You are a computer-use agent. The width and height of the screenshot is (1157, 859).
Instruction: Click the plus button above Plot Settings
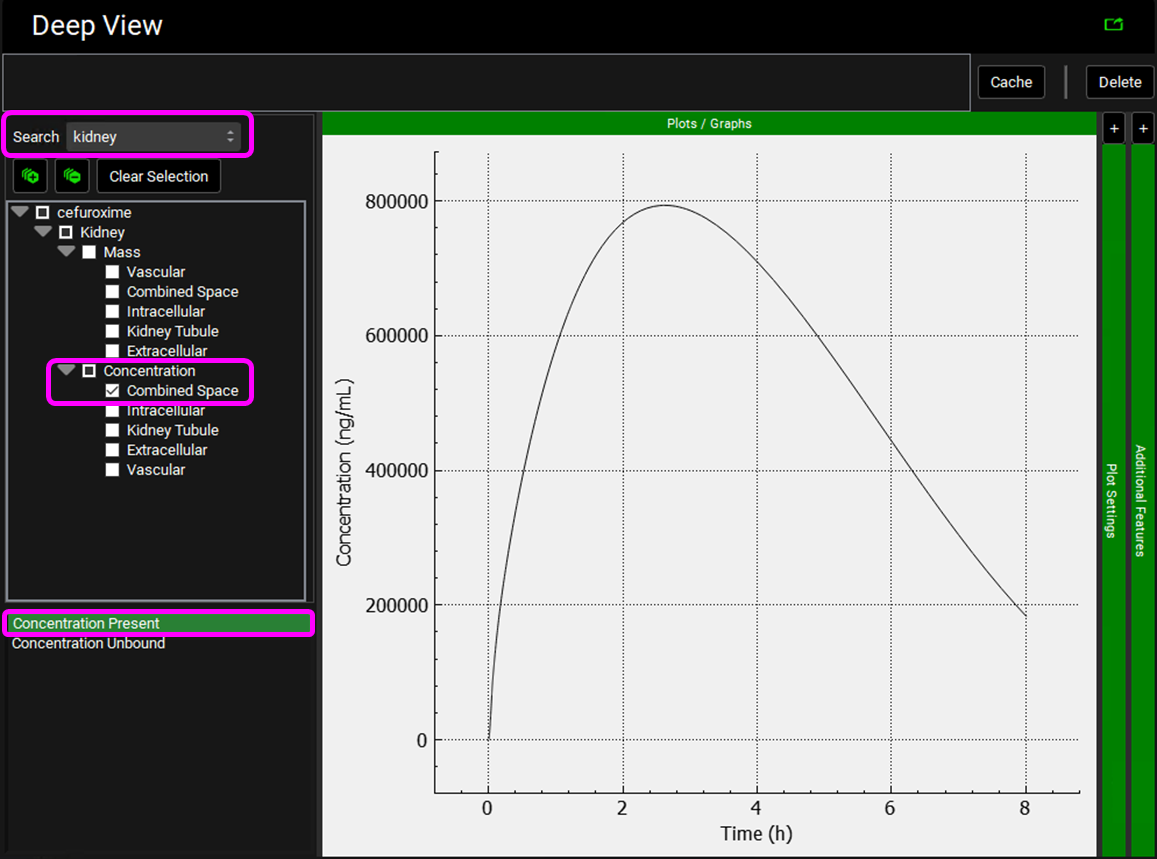point(1114,128)
